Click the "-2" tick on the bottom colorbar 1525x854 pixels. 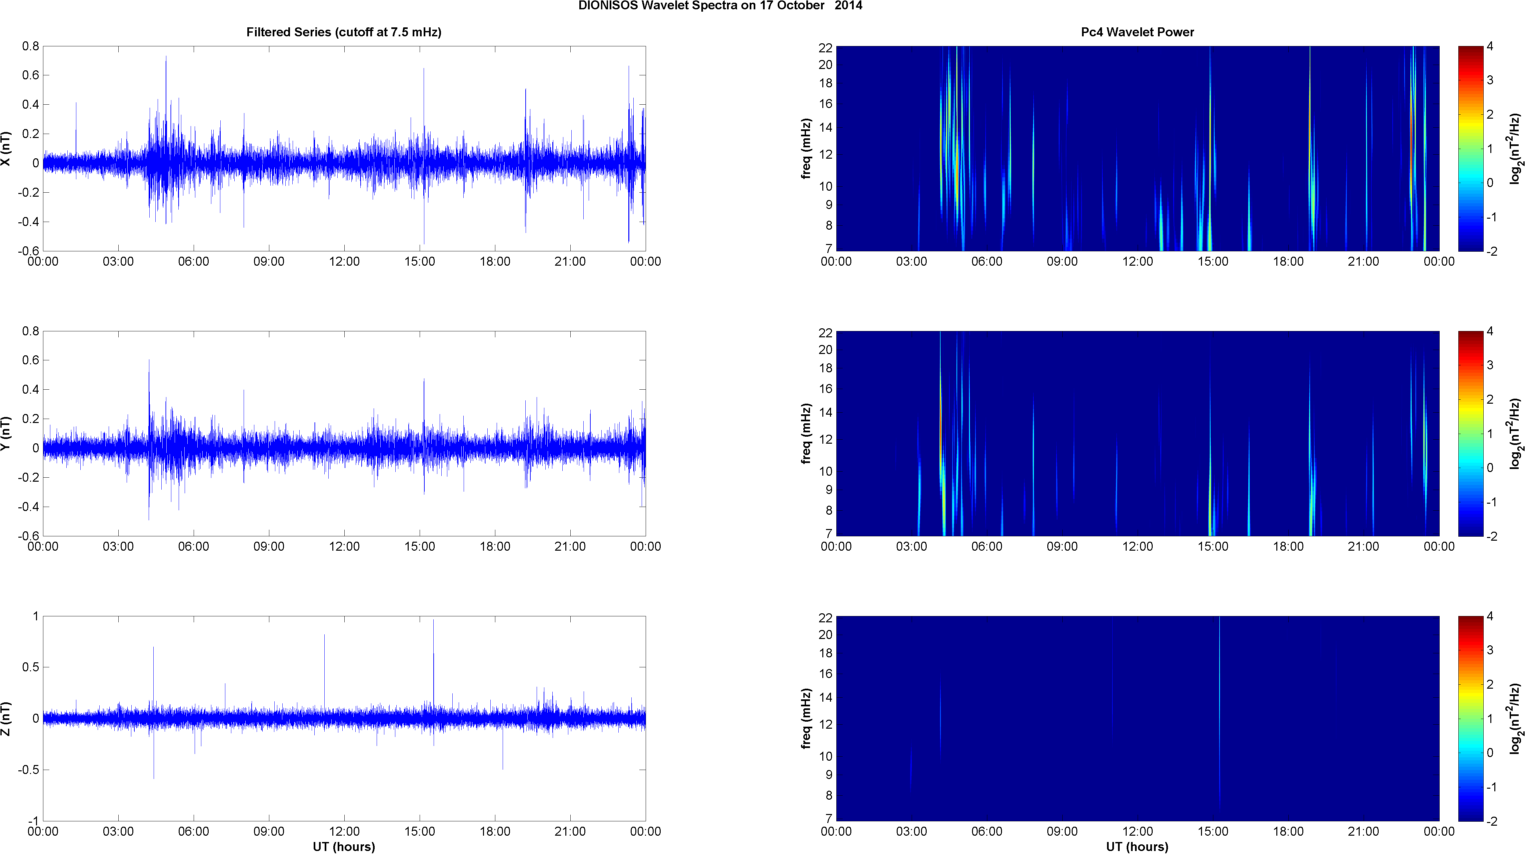point(1491,821)
